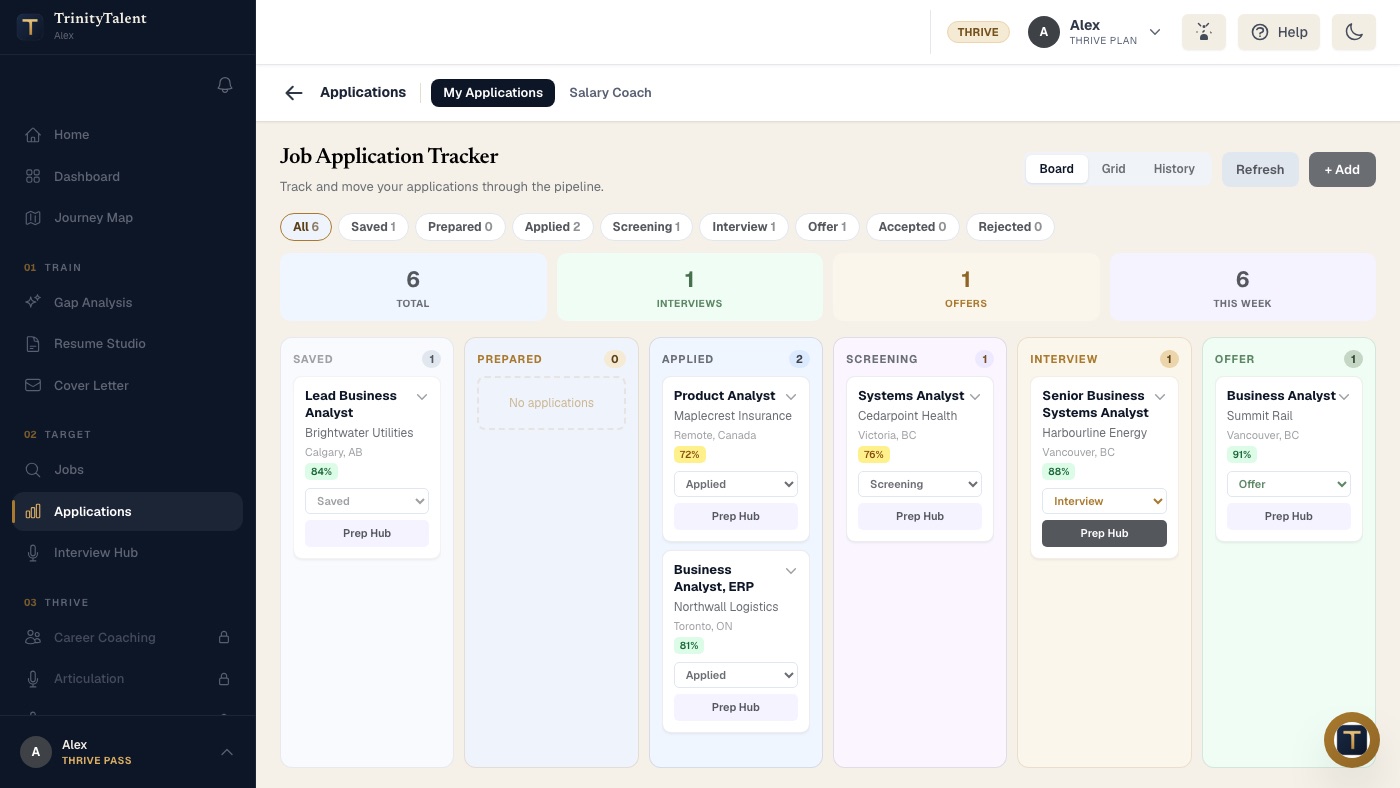Open the floating TrinityTalent assistant button

(x=1352, y=740)
